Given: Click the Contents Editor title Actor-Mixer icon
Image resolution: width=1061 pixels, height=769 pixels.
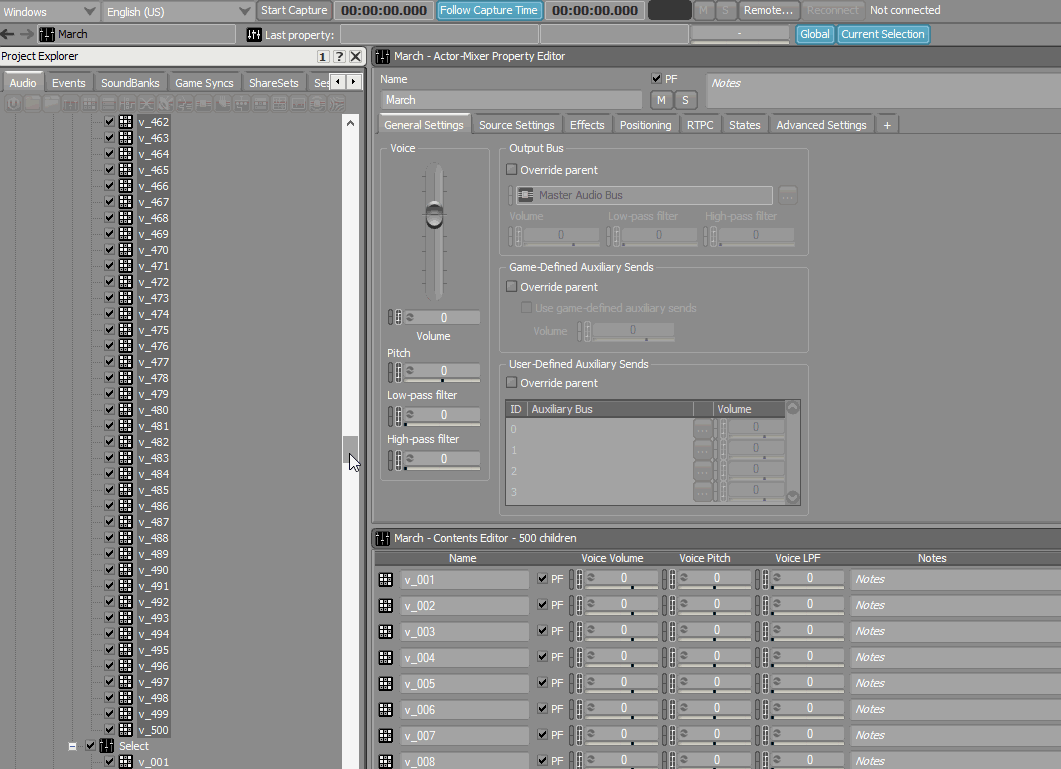Looking at the screenshot, I should (382, 538).
